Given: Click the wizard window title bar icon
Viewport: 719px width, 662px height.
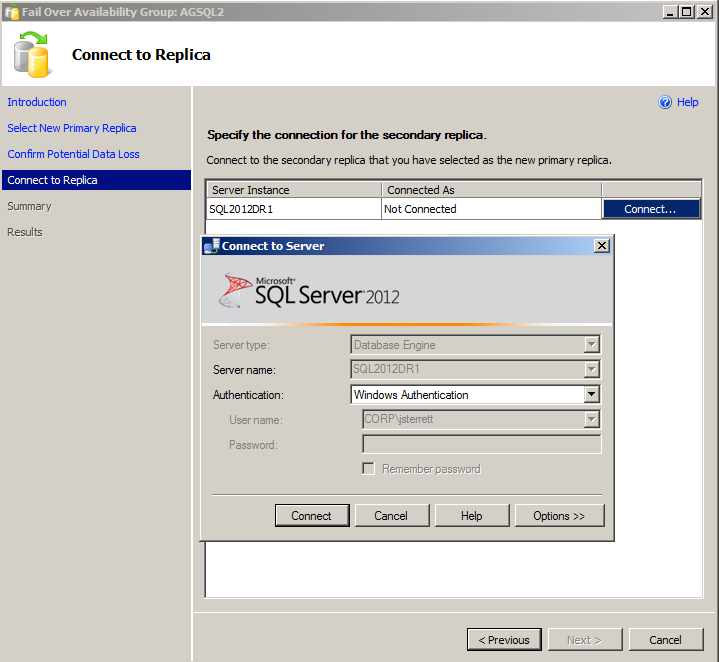Looking at the screenshot, I should coord(11,11).
